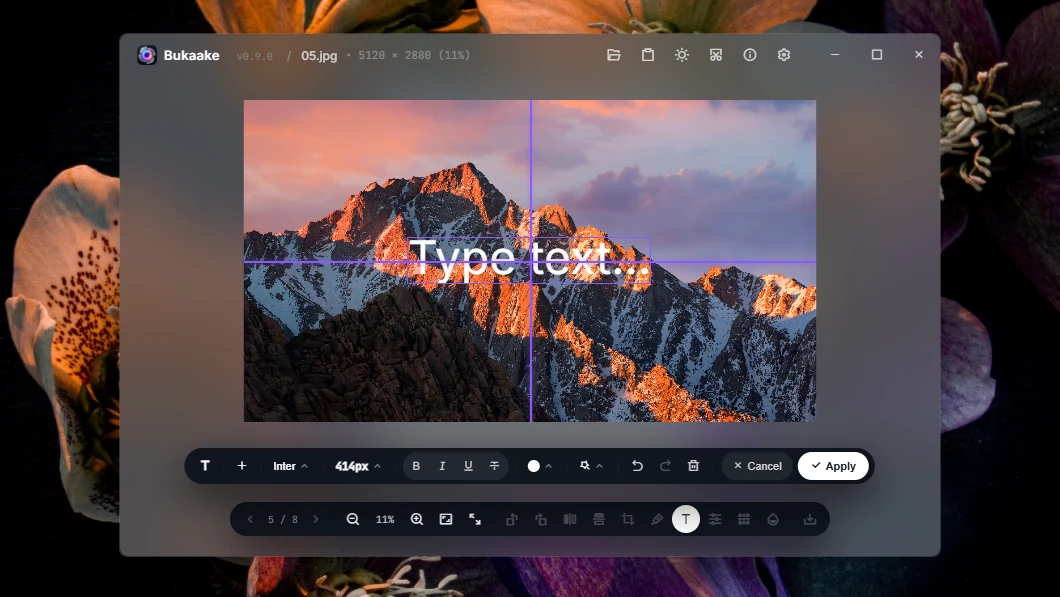Cancel the text editing

tap(757, 466)
